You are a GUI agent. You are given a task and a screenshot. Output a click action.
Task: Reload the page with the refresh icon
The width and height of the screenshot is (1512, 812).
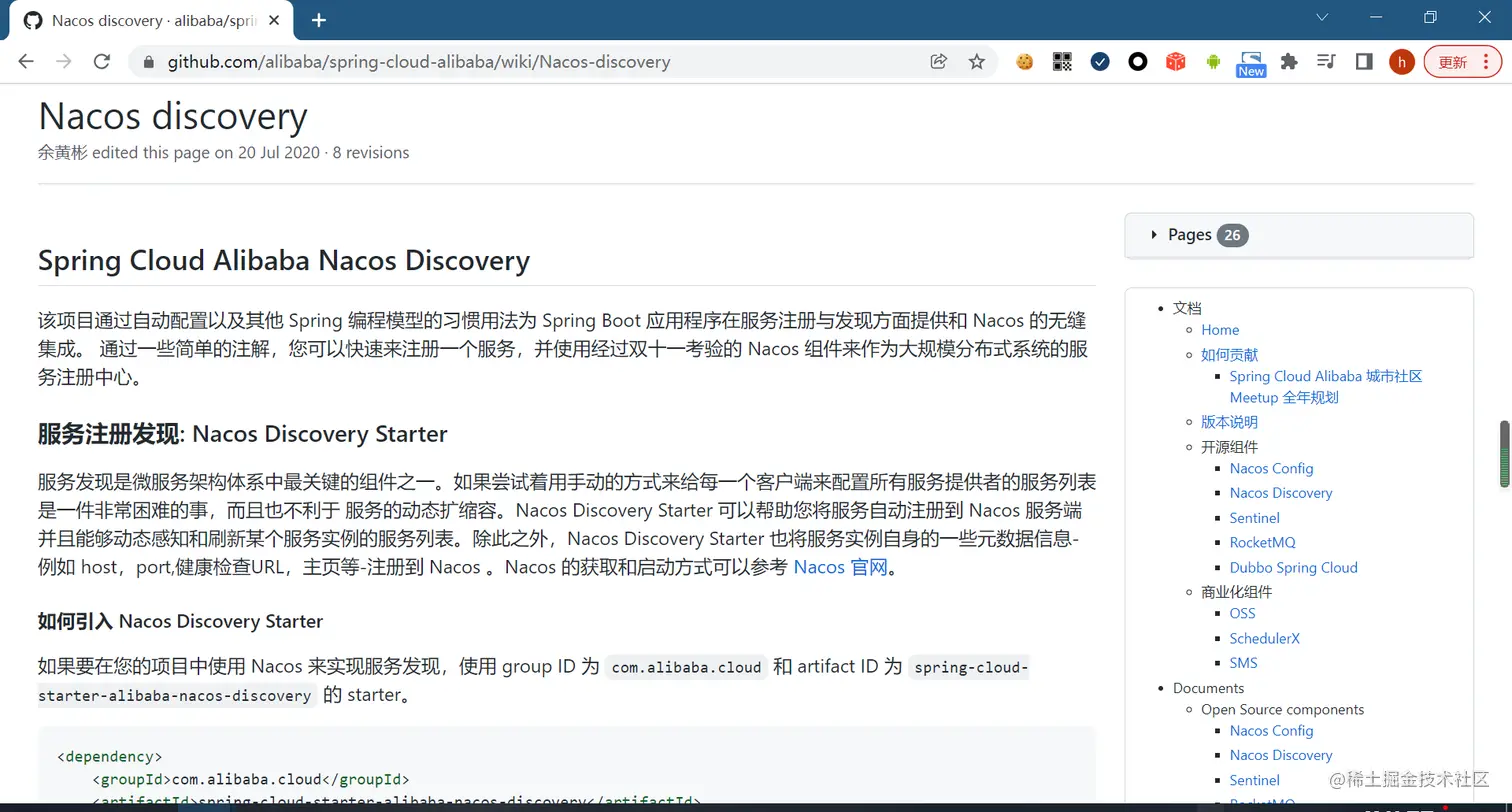pos(101,62)
